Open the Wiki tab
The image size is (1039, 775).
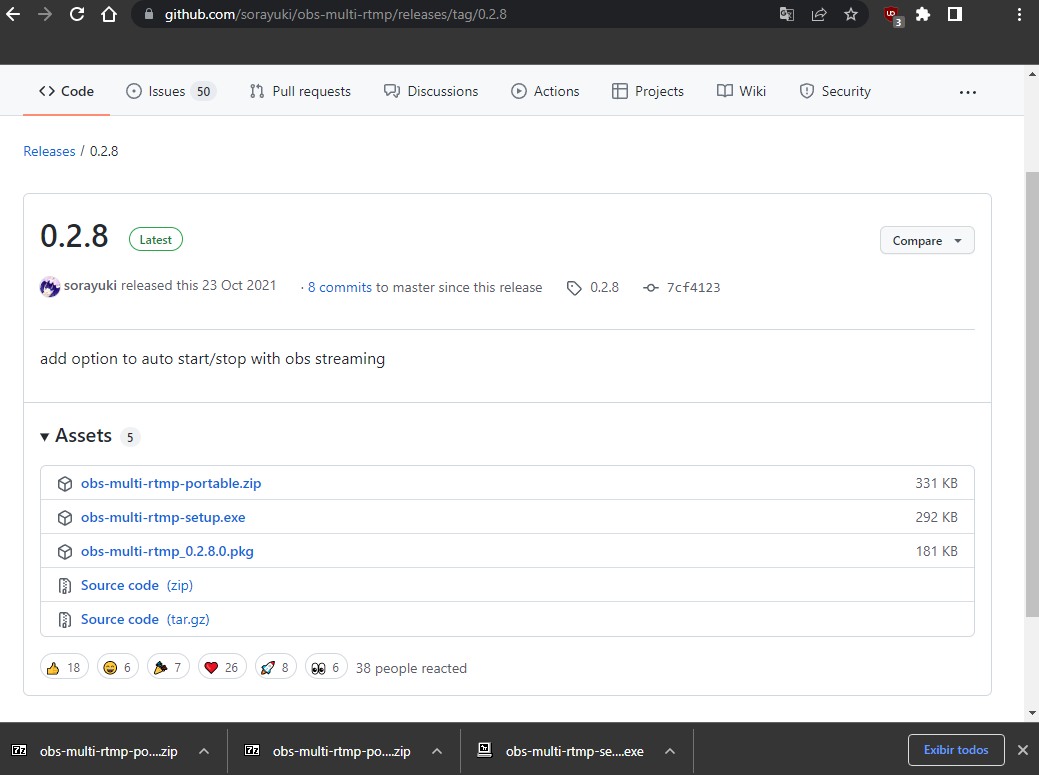tap(741, 91)
